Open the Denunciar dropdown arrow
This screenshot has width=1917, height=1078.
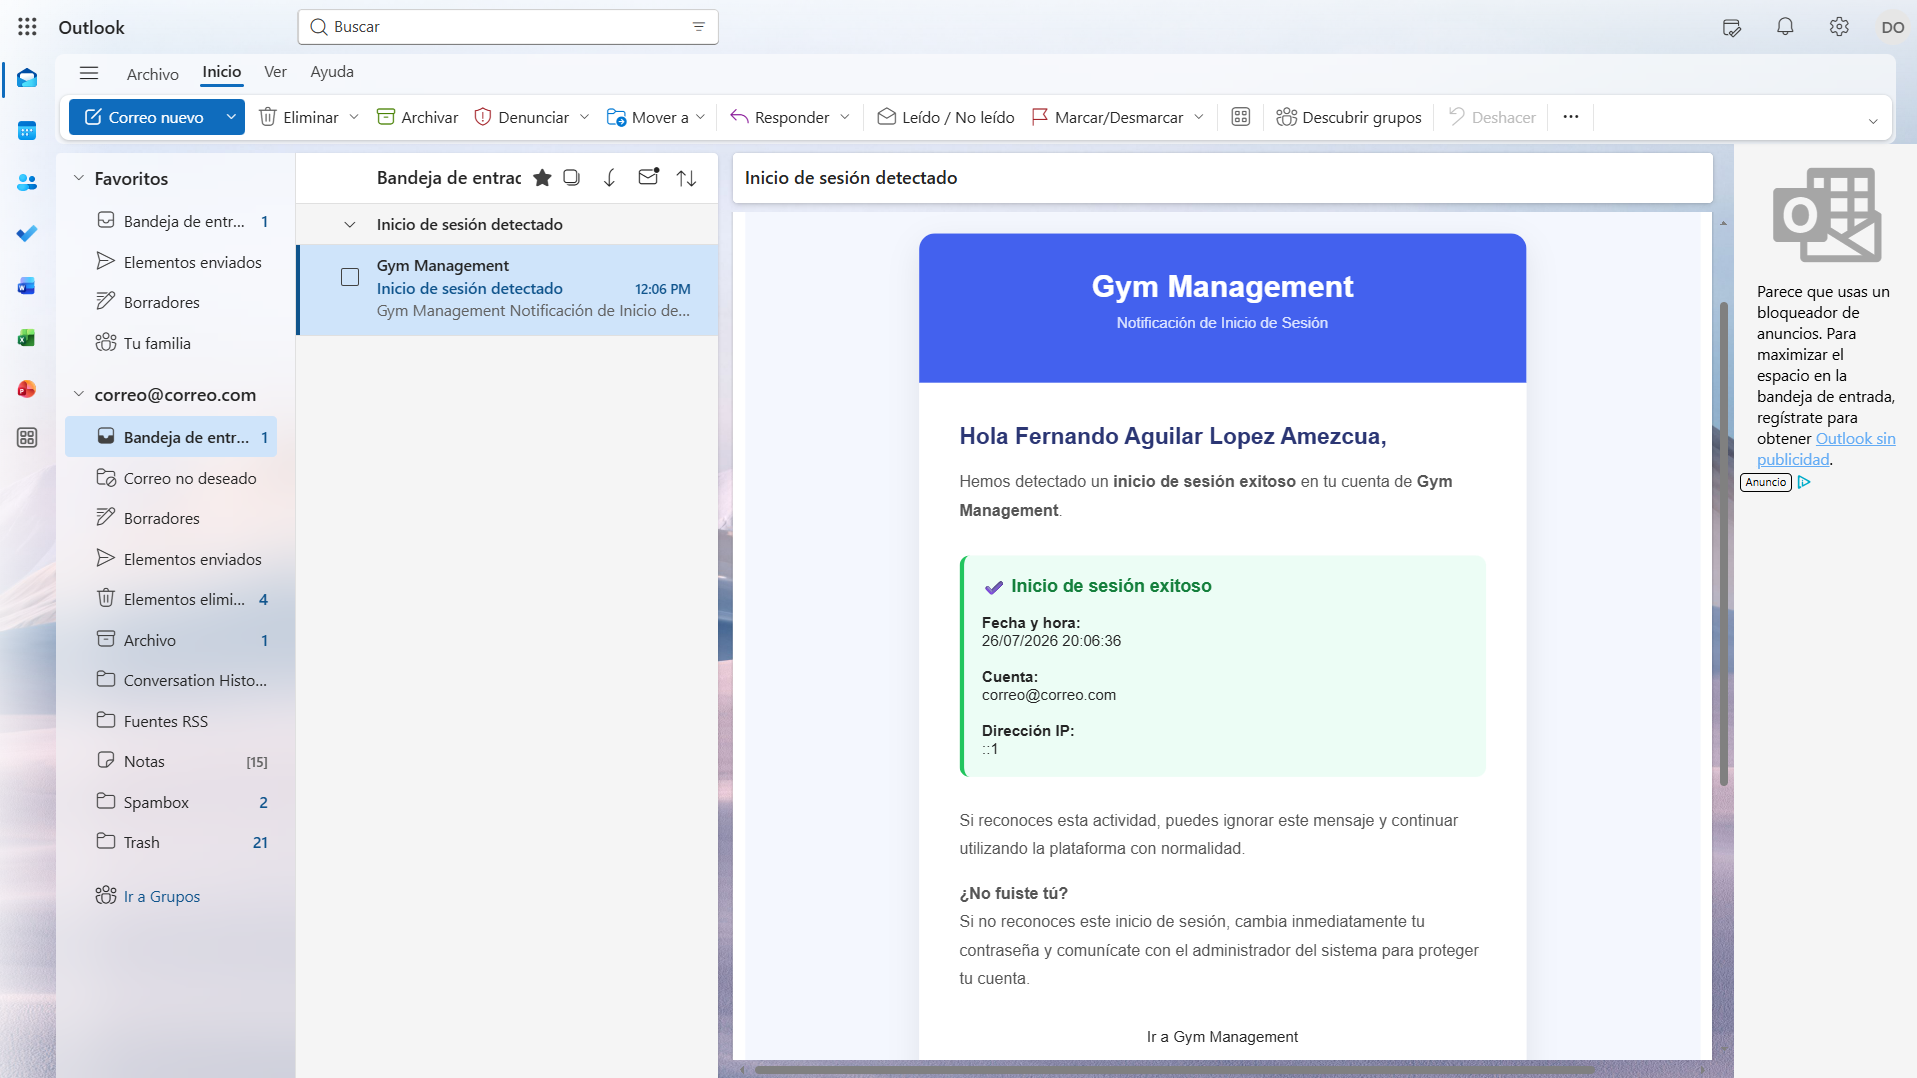coord(584,117)
